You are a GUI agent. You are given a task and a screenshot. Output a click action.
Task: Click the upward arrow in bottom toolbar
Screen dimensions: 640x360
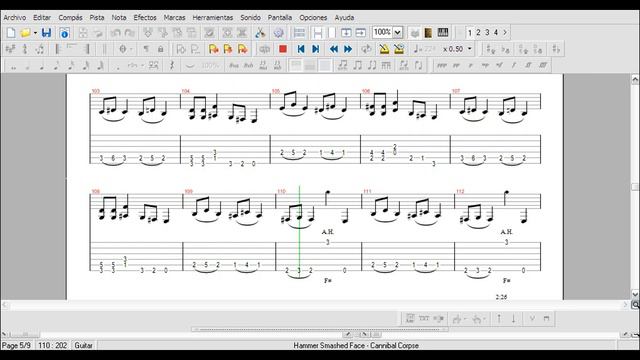[499, 318]
